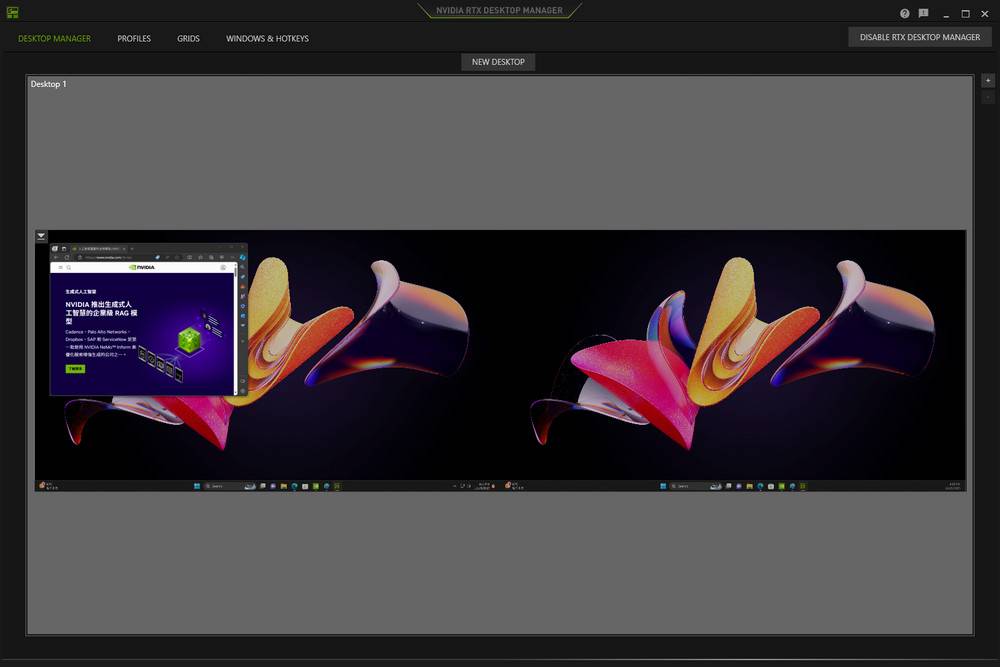The width and height of the screenshot is (1000, 667).
Task: Click the green 了解詳情 link in the browser preview
Action: (x=76, y=369)
